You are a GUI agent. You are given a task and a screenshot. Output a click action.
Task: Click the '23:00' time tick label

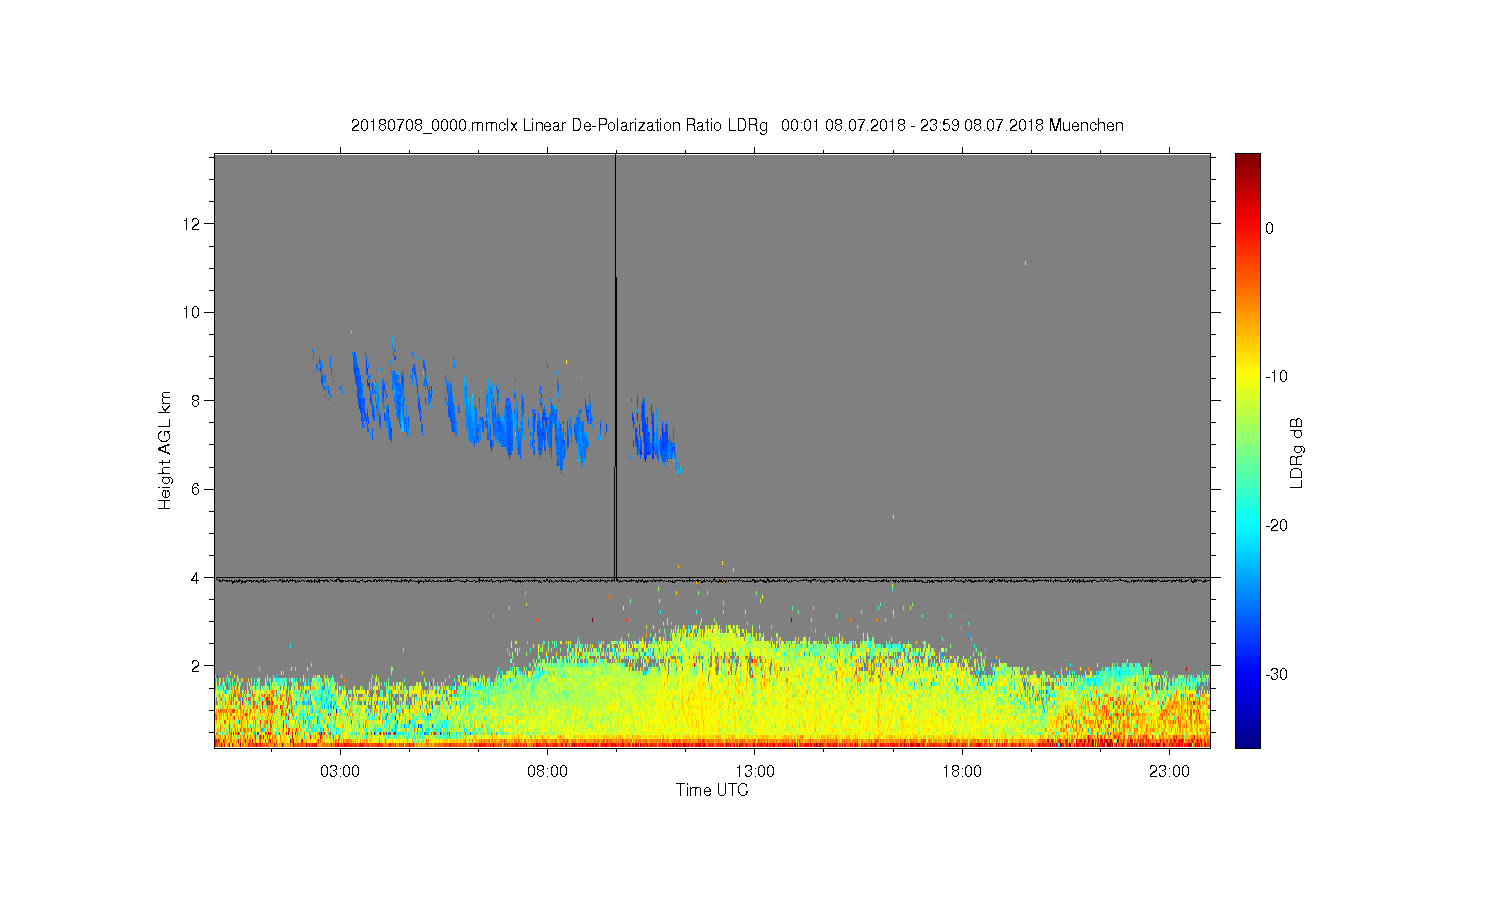(1169, 772)
